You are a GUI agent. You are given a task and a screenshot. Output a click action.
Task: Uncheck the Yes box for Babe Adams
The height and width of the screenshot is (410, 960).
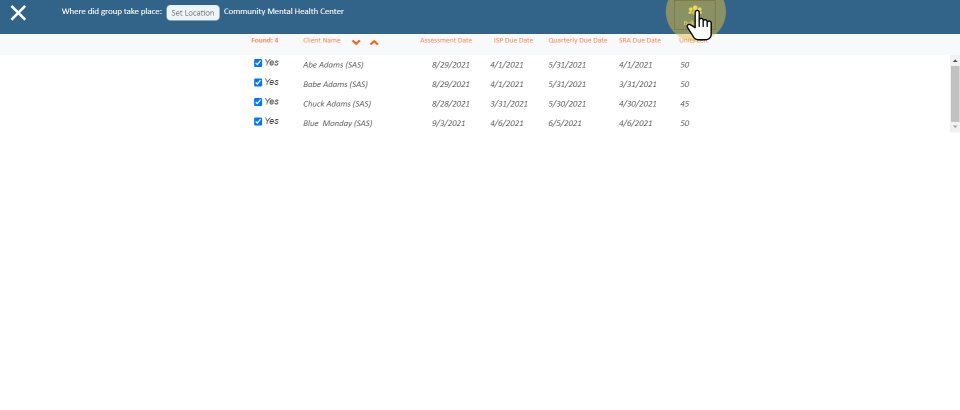coord(258,82)
